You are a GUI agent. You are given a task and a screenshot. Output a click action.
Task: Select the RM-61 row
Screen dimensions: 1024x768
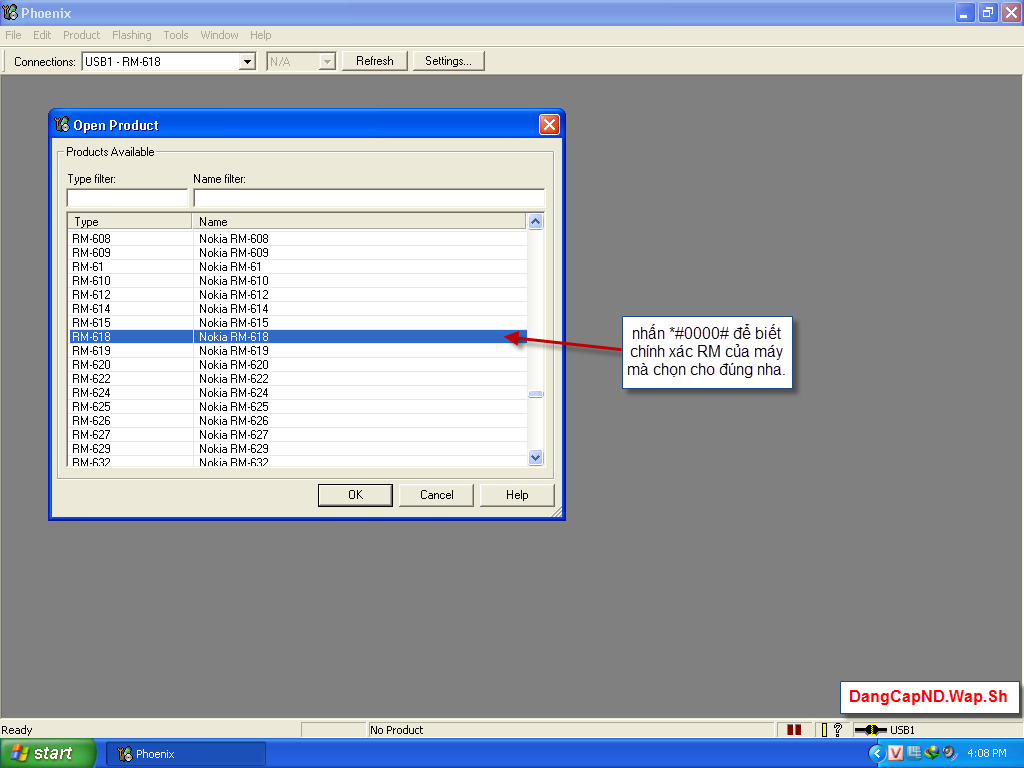coord(298,267)
